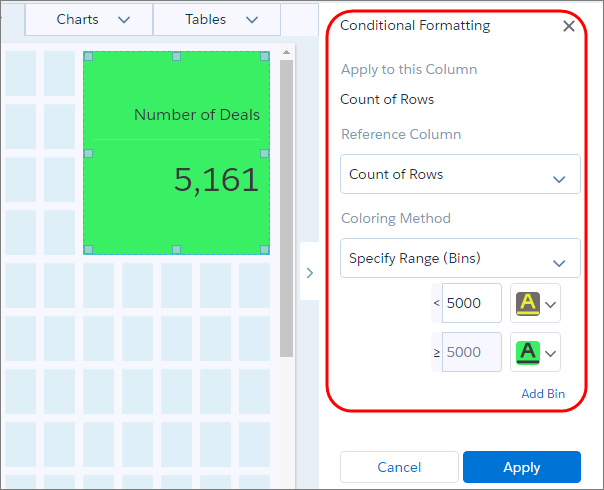The width and height of the screenshot is (604, 490).
Task: Click the canvas vertical scrollbar
Action: pyautogui.click(x=286, y=200)
